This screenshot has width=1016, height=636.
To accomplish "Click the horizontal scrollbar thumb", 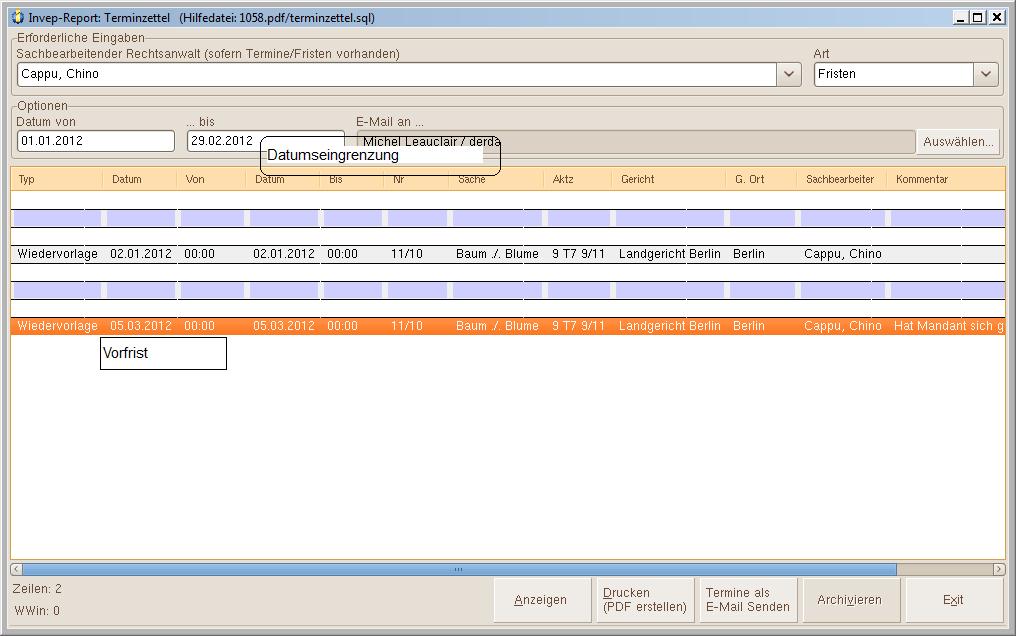I will [459, 569].
